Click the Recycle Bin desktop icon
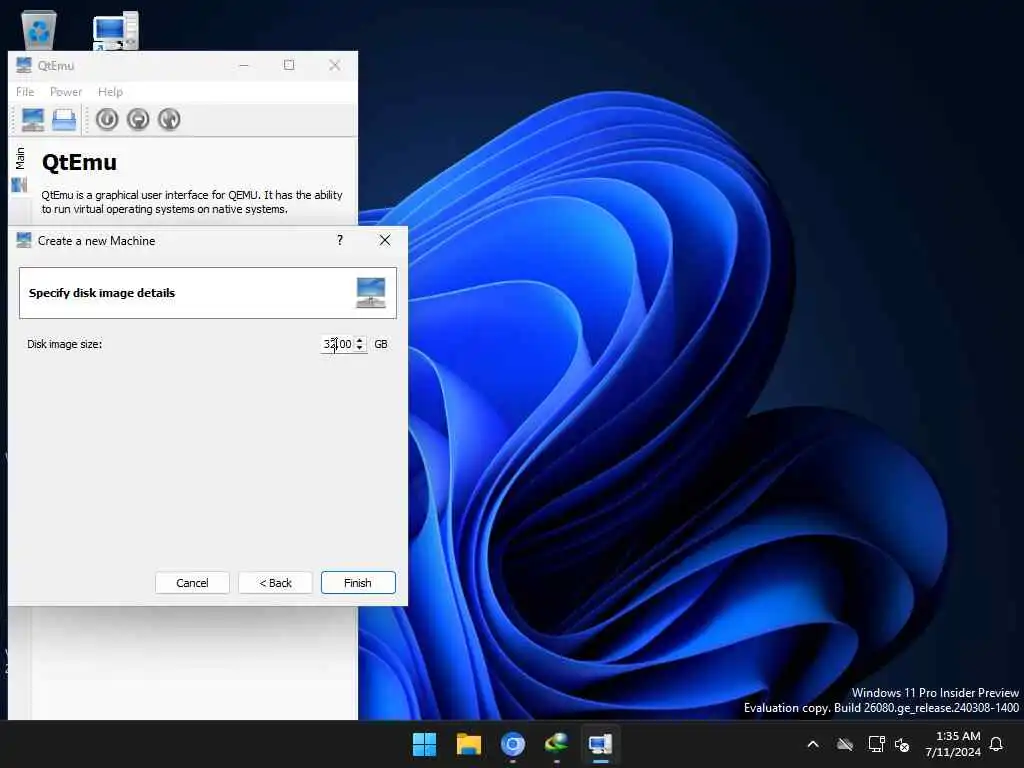 39,29
